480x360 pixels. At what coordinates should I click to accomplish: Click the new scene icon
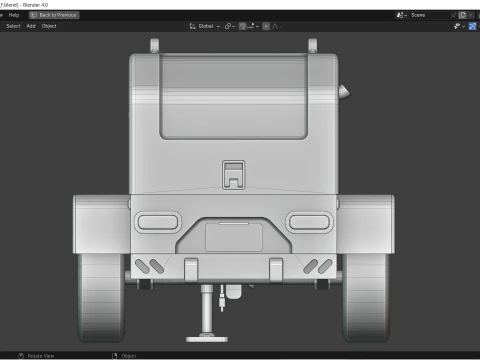coord(462,15)
